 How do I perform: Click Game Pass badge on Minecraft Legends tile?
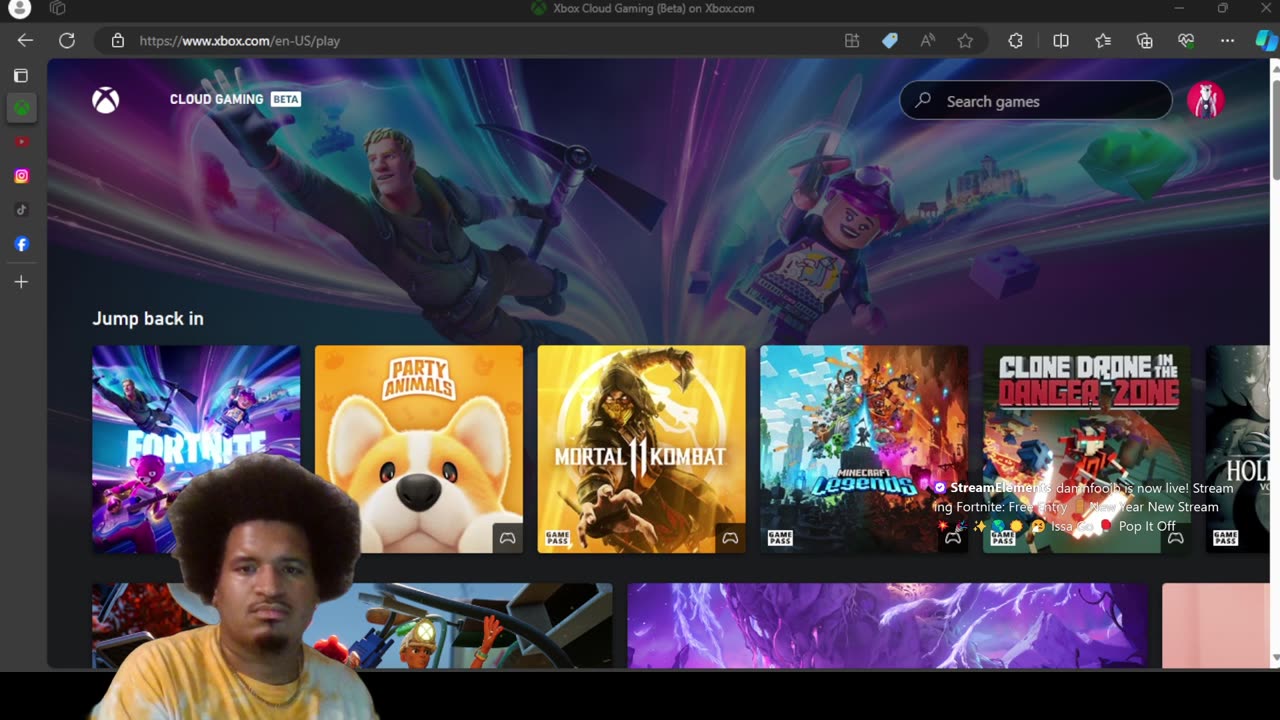coord(780,538)
